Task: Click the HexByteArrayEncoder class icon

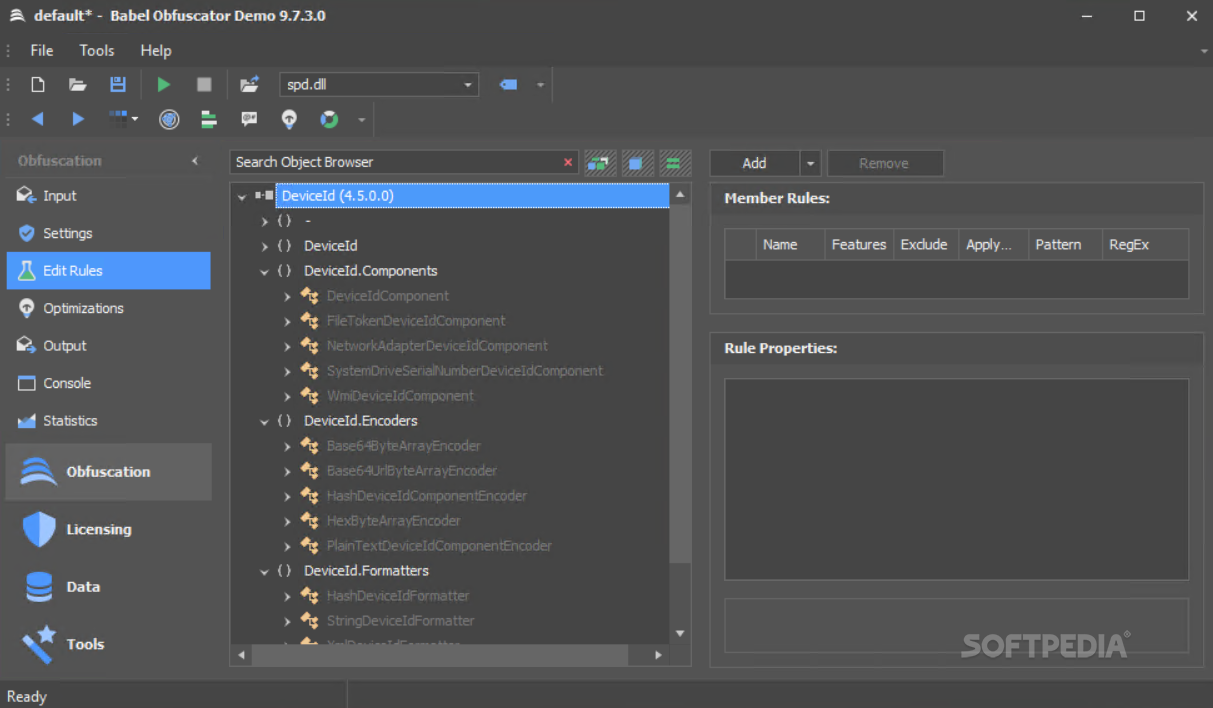Action: [310, 521]
